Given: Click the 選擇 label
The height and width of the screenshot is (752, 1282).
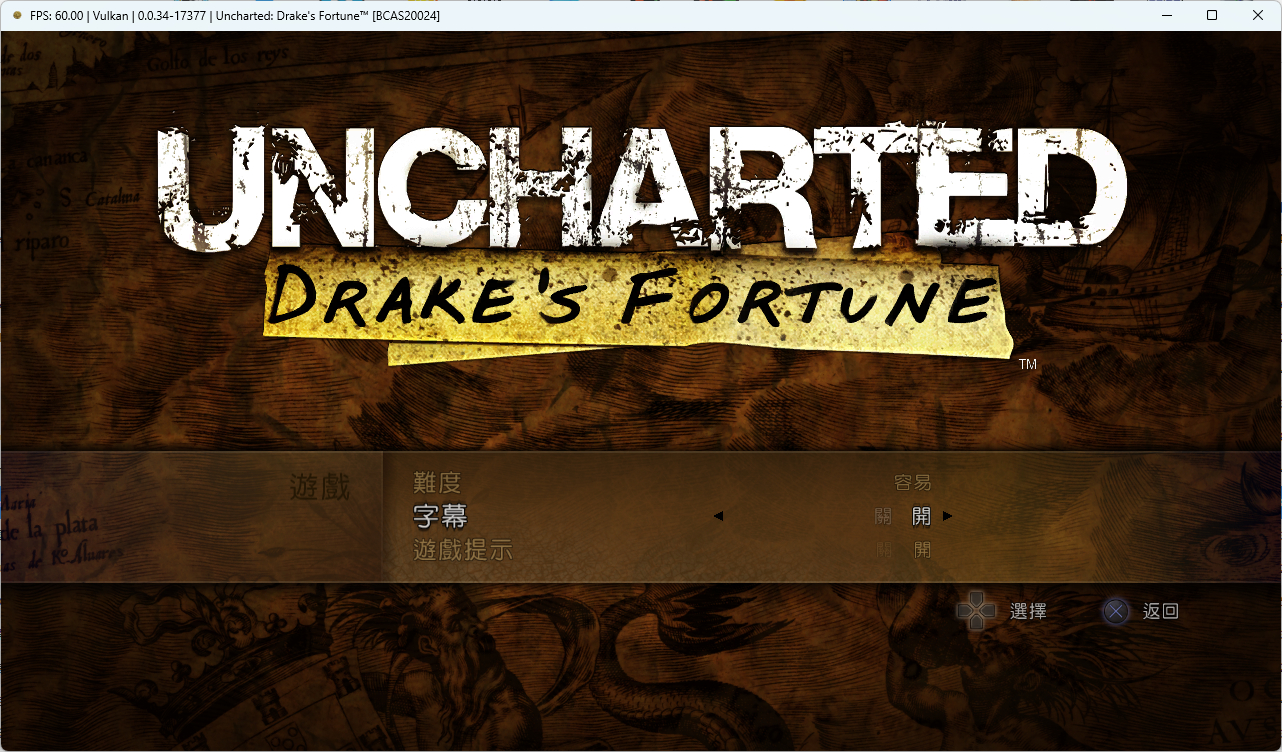Looking at the screenshot, I should pyautogui.click(x=1028, y=611).
